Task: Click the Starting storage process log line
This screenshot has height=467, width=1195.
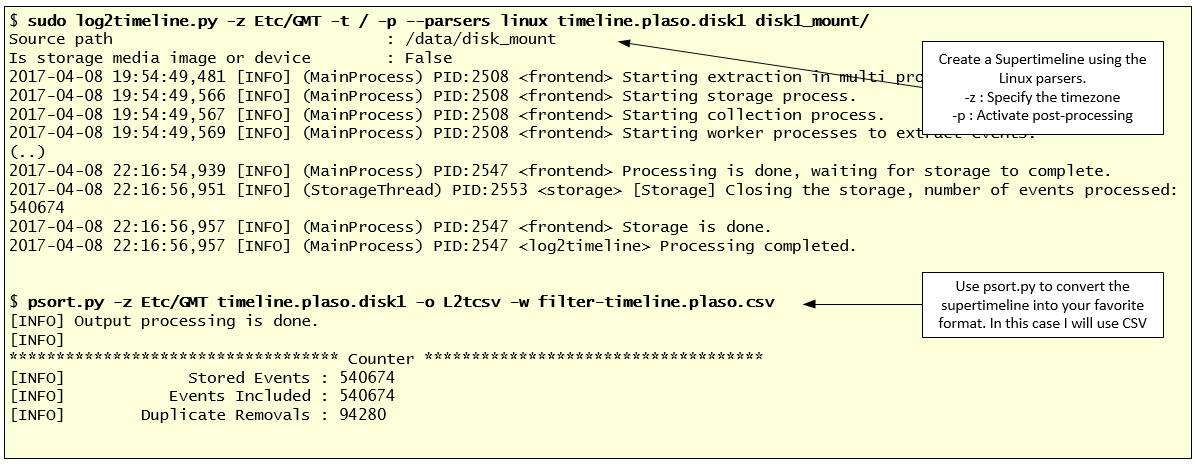Action: coord(432,96)
